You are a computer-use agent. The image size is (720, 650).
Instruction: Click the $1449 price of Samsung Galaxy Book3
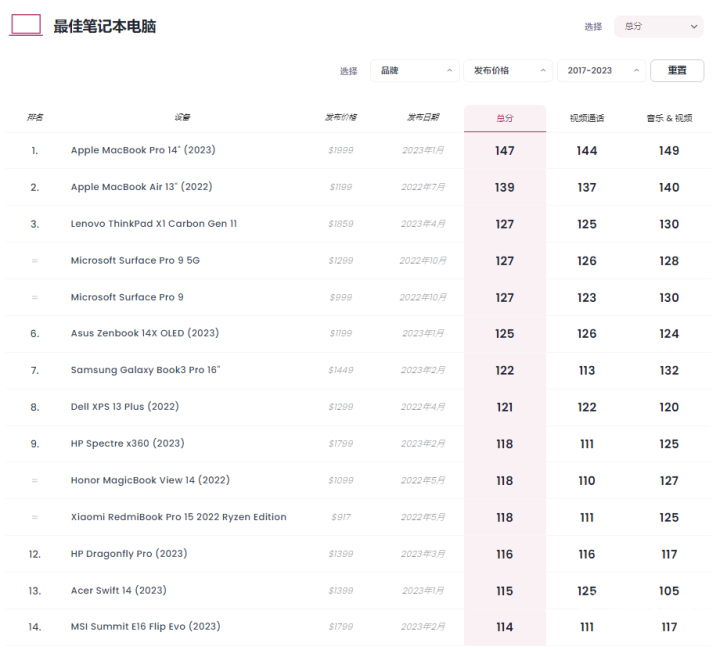tap(341, 370)
